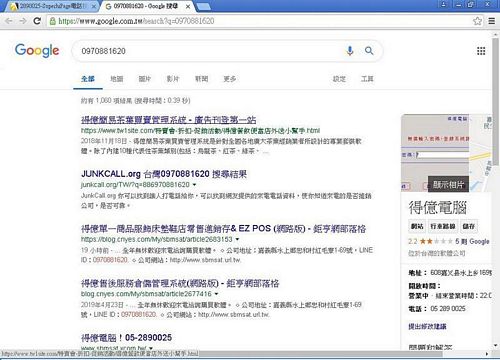The height and width of the screenshot is (360, 500).
Task: Click phone number 05 289 0025
Action: pyautogui.click(x=448, y=309)
